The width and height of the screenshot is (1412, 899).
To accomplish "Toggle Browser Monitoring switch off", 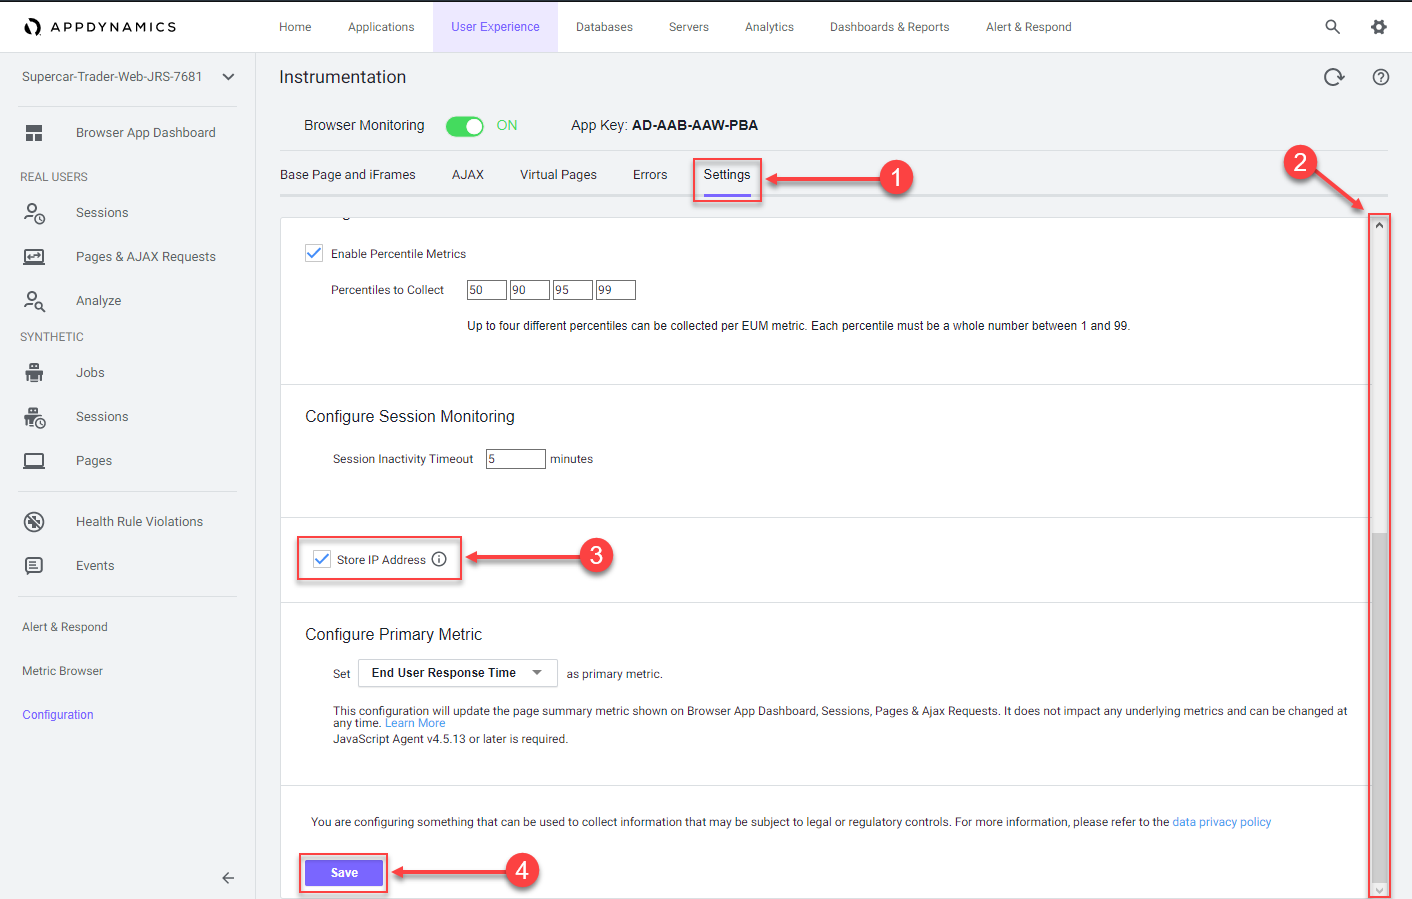I will tap(464, 126).
